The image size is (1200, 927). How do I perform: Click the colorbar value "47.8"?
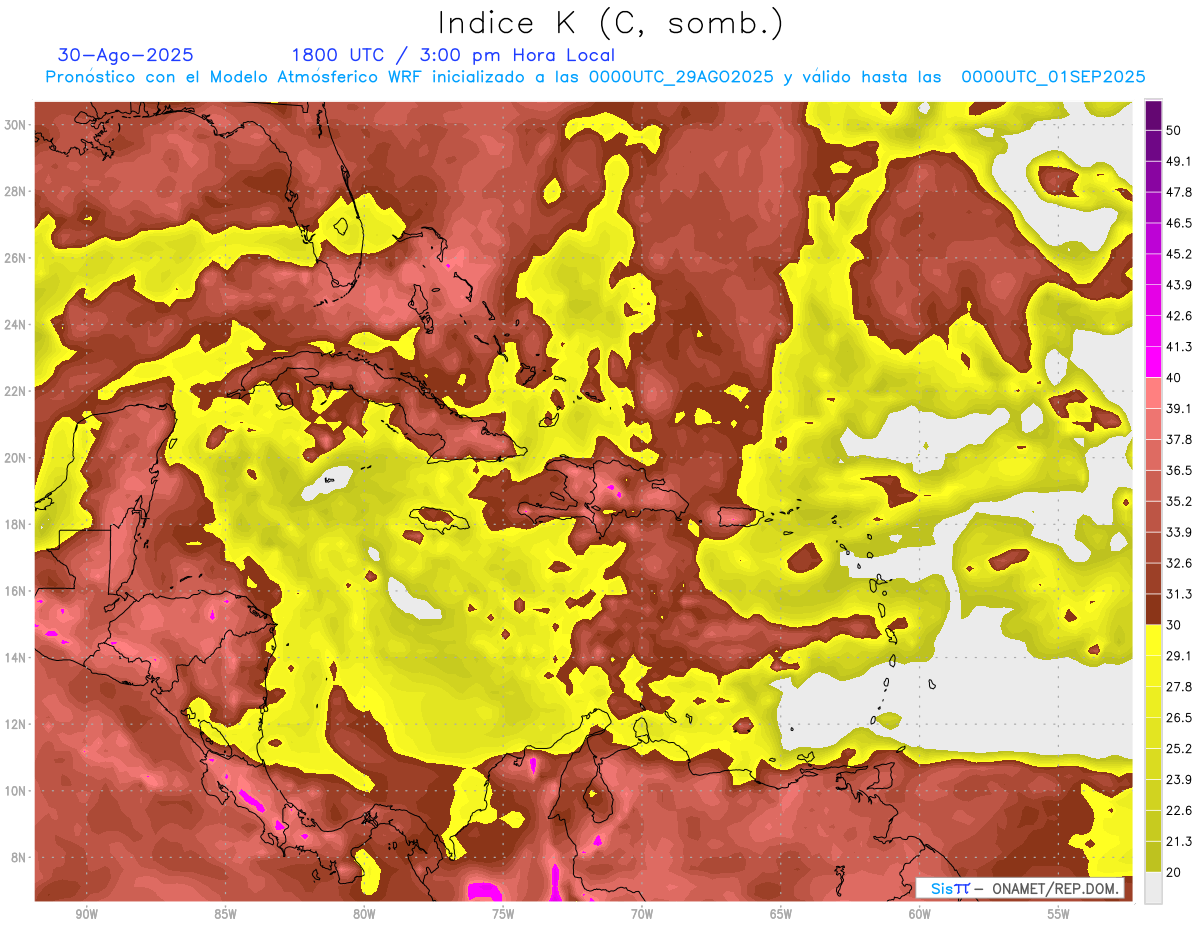(x=1178, y=192)
